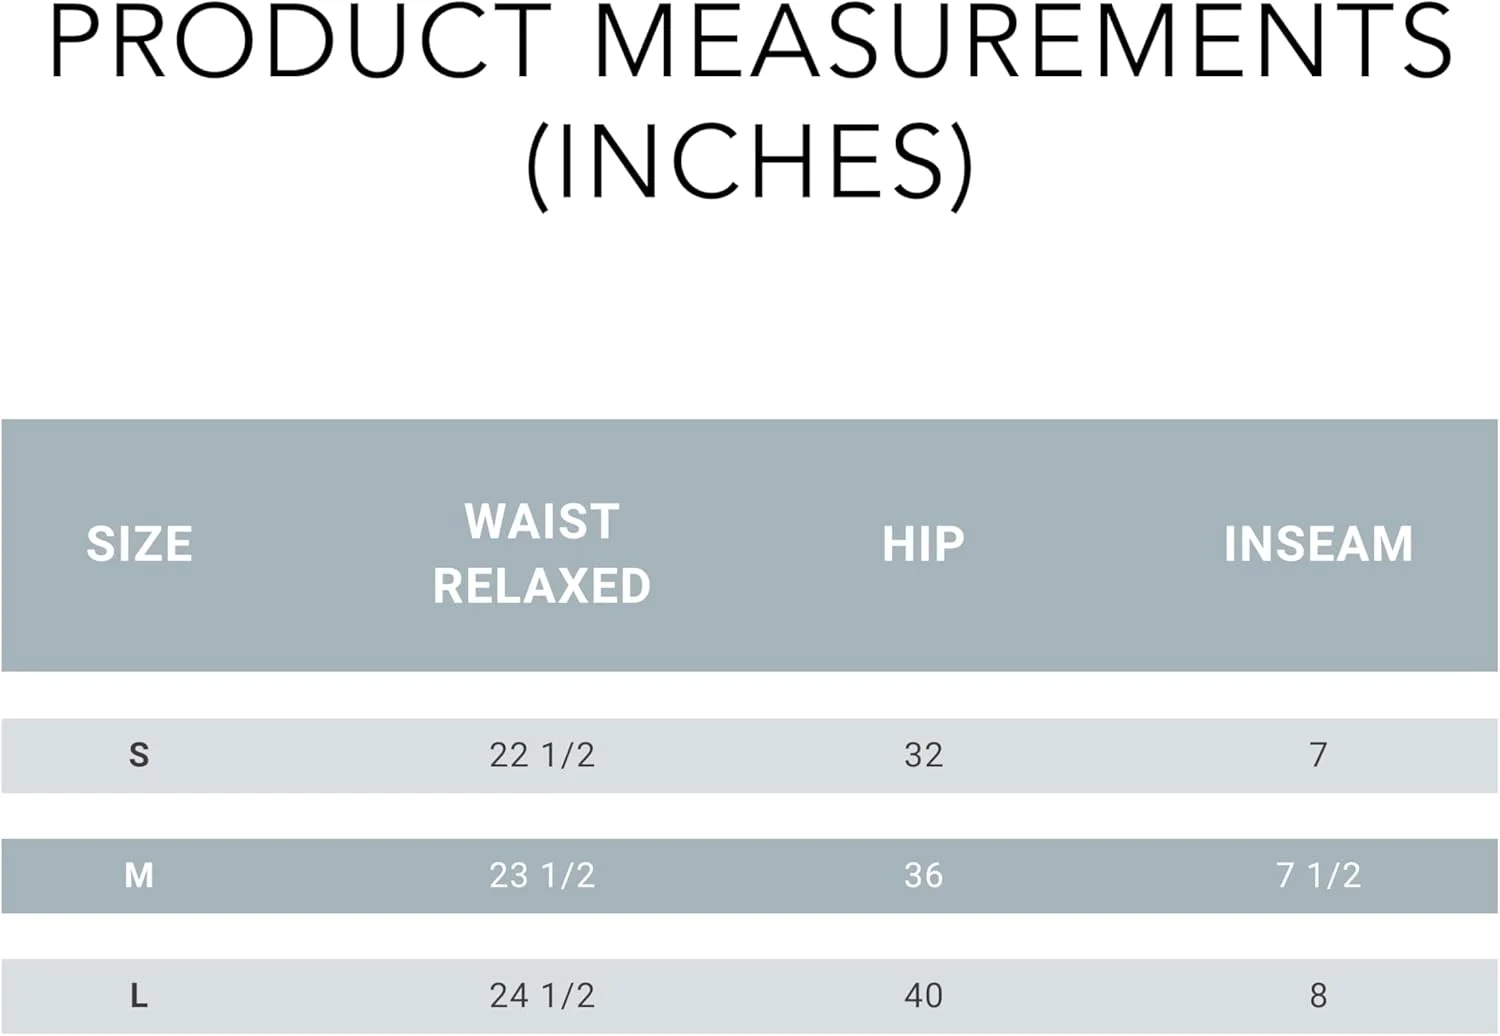
Task: Click the M size row label
Action: point(139,876)
